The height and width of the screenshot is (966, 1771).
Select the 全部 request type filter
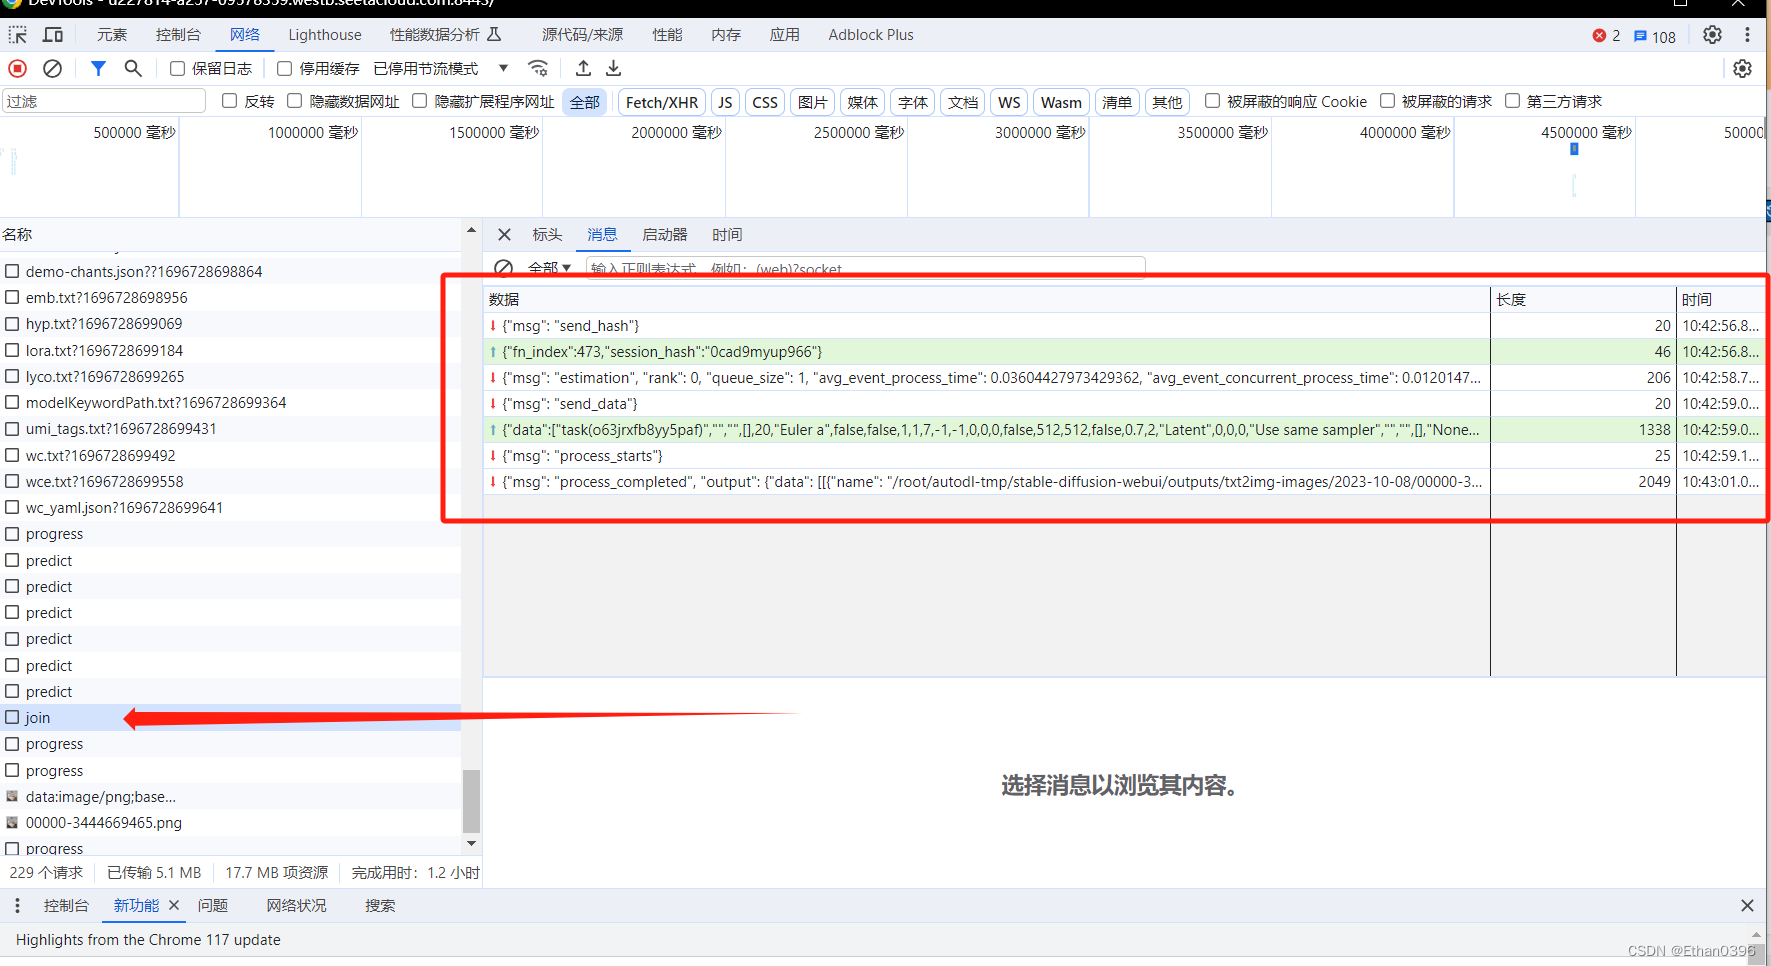point(585,102)
